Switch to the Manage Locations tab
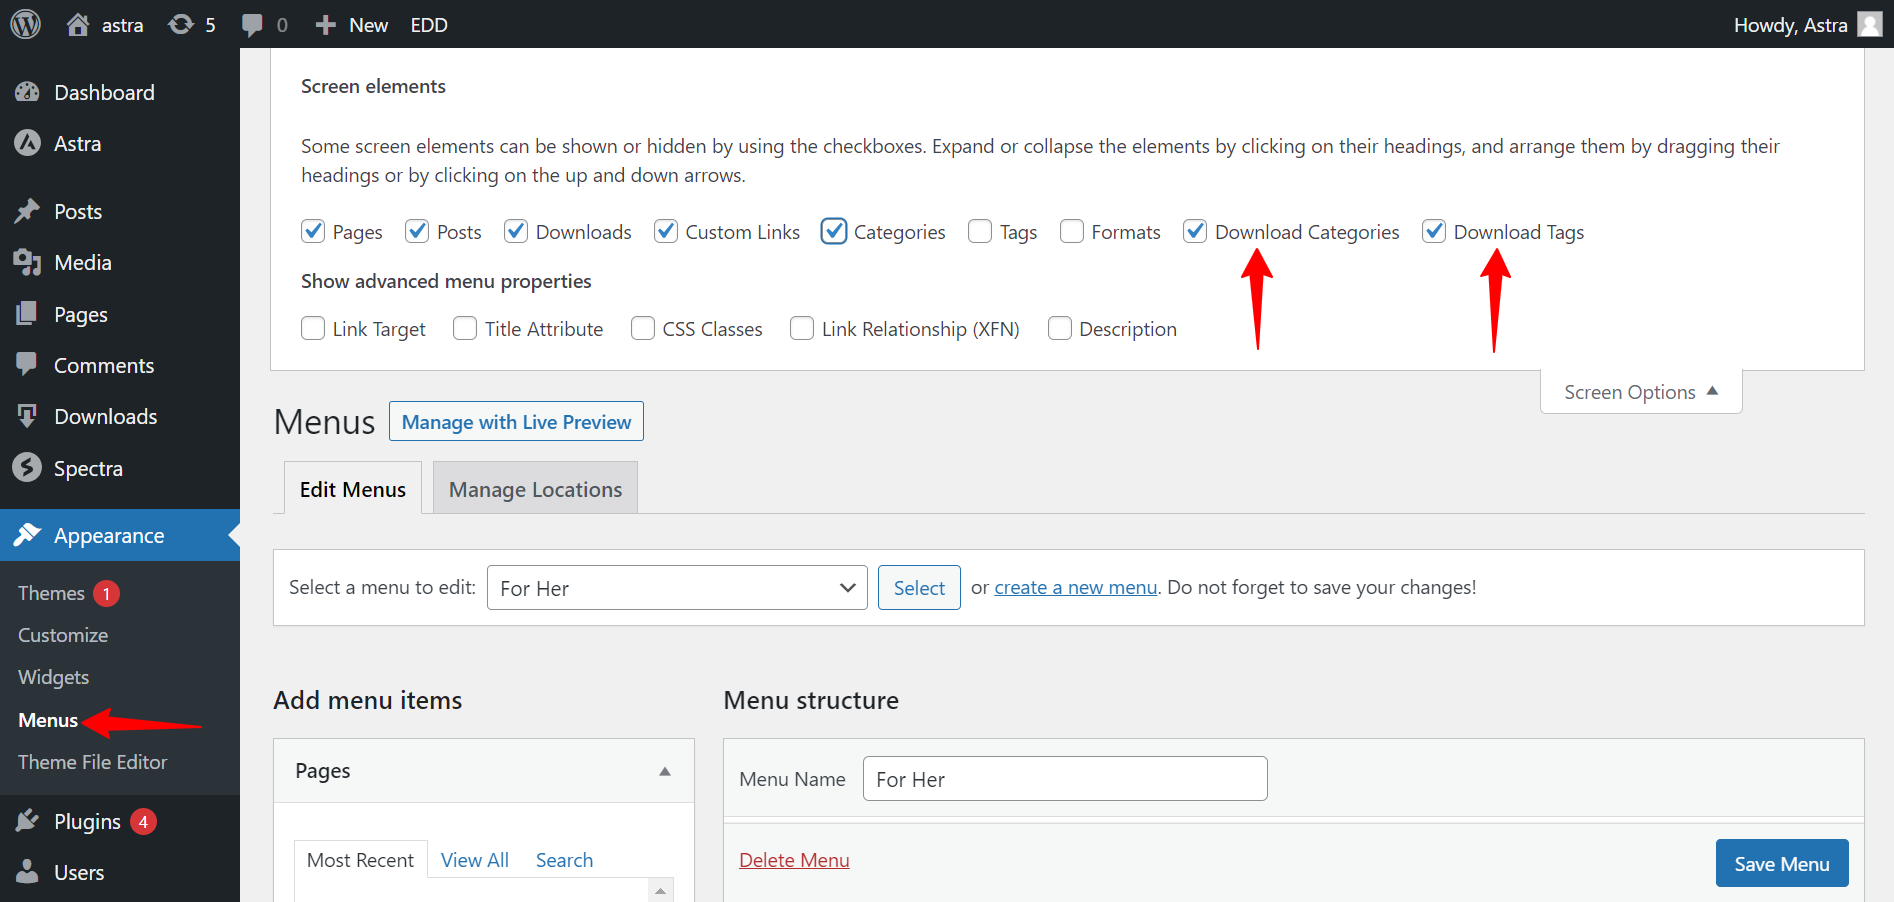1894x902 pixels. pyautogui.click(x=535, y=489)
